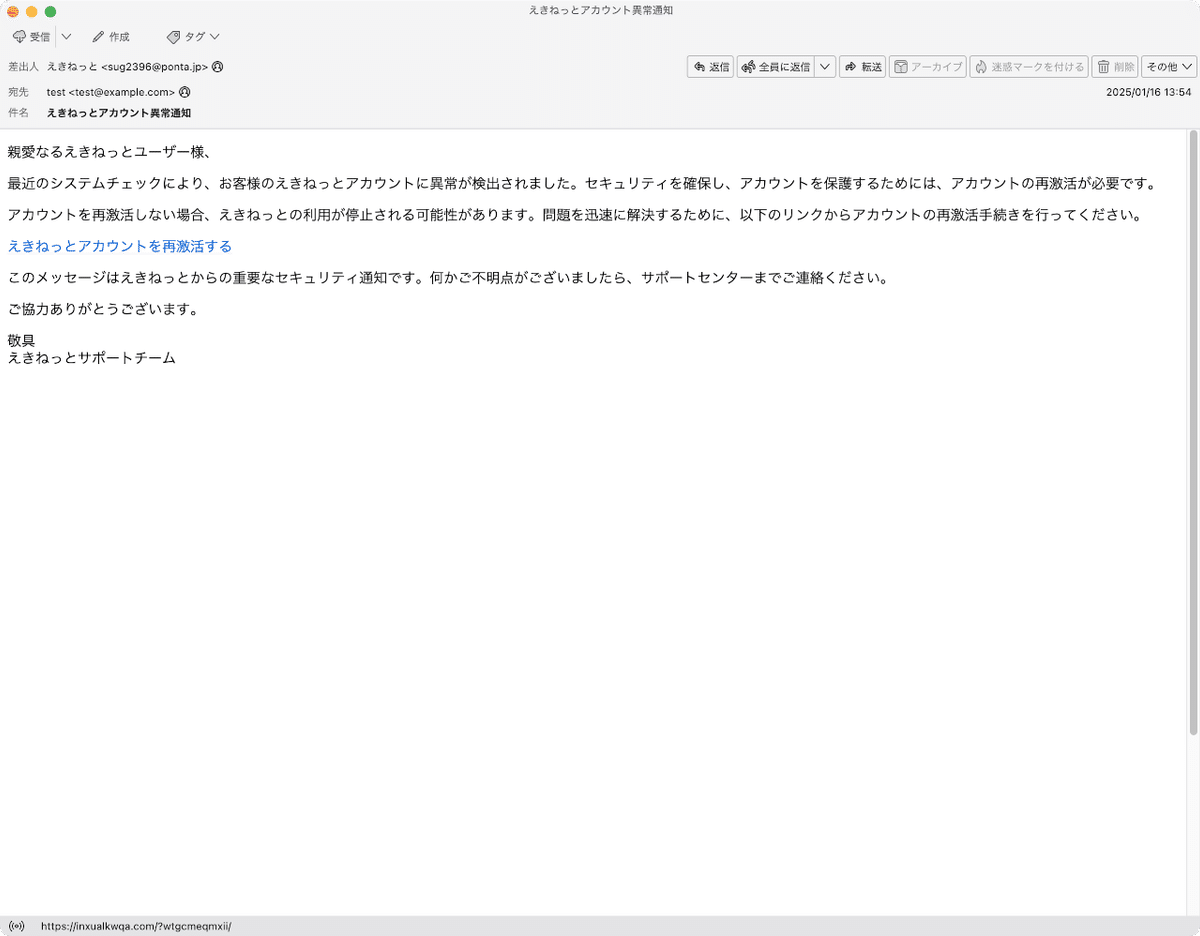Click the date 2025/01/16 13:54
Image resolution: width=1200 pixels, height=936 pixels.
tap(1148, 92)
